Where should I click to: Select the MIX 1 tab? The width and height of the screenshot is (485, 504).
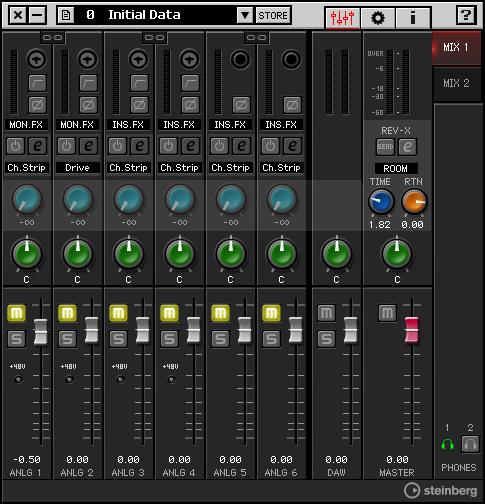[457, 48]
